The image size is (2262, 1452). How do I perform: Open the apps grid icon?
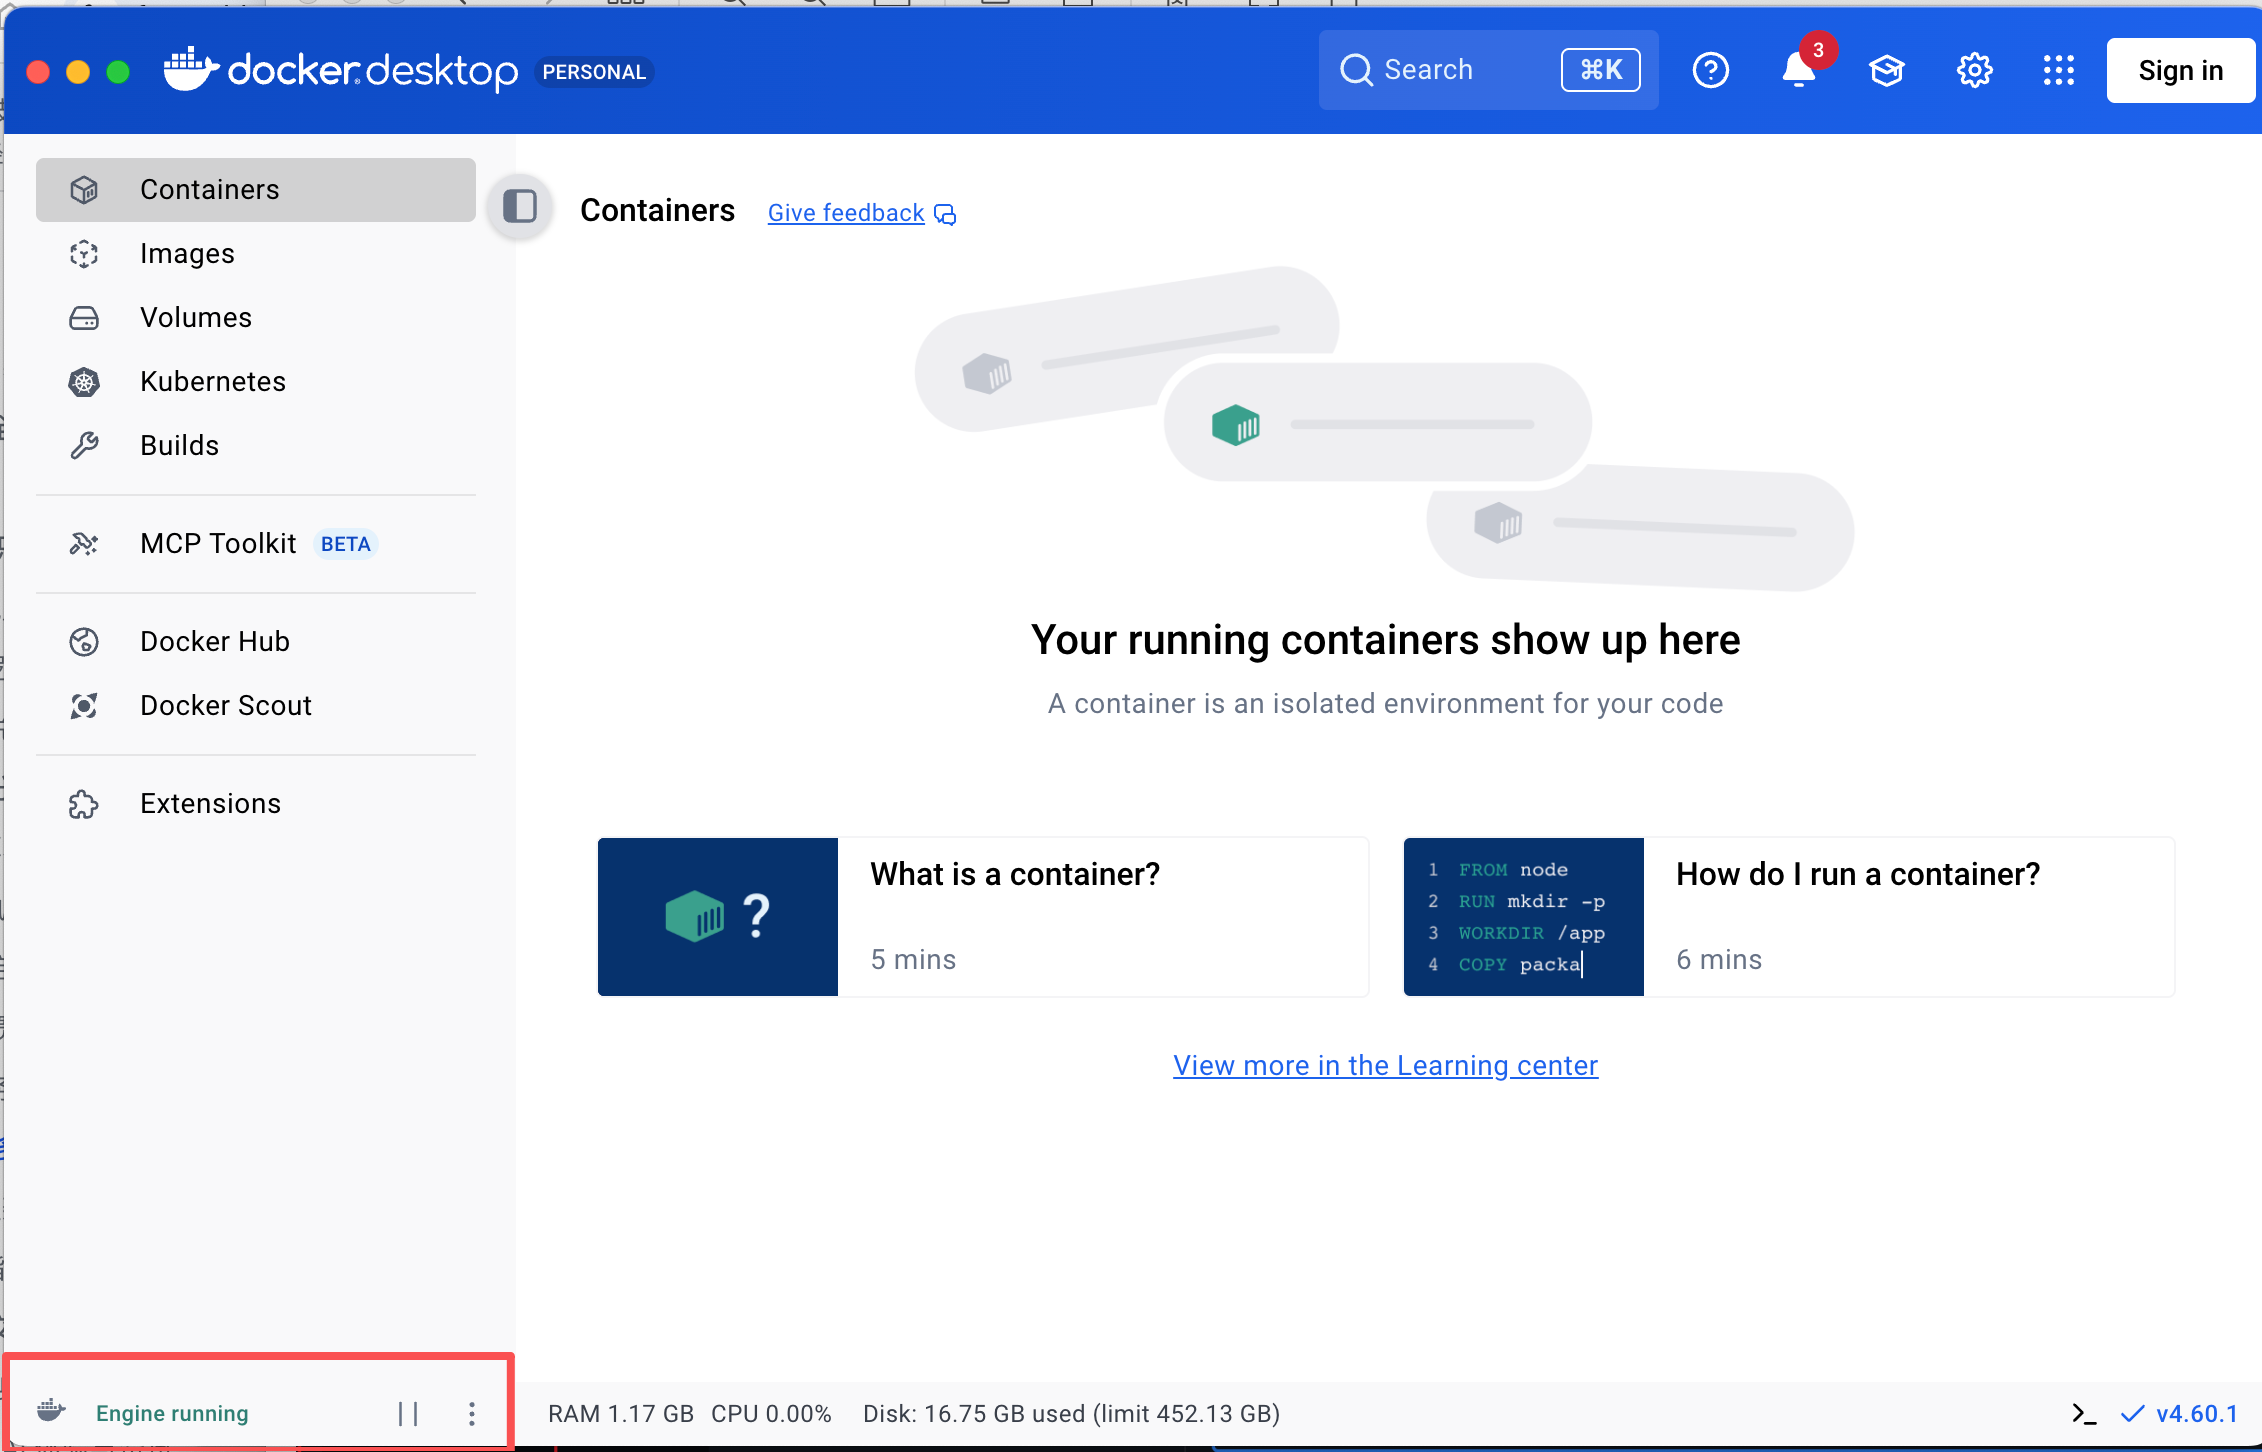tap(2058, 71)
